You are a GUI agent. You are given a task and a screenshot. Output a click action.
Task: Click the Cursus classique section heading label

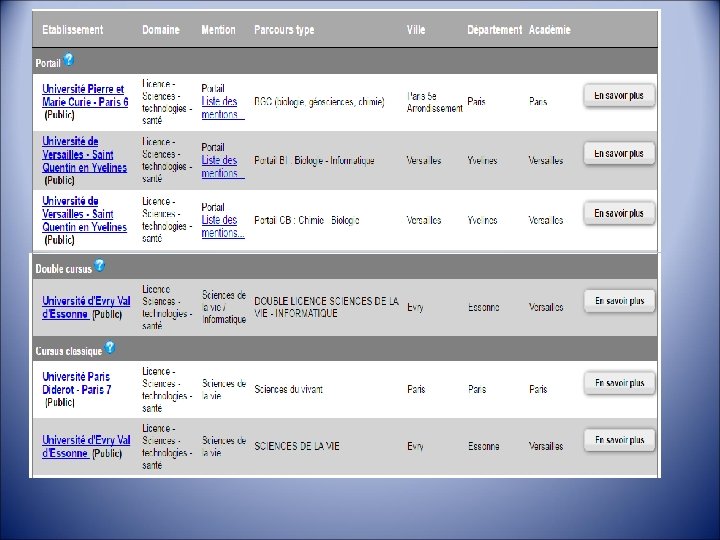pyautogui.click(x=69, y=351)
